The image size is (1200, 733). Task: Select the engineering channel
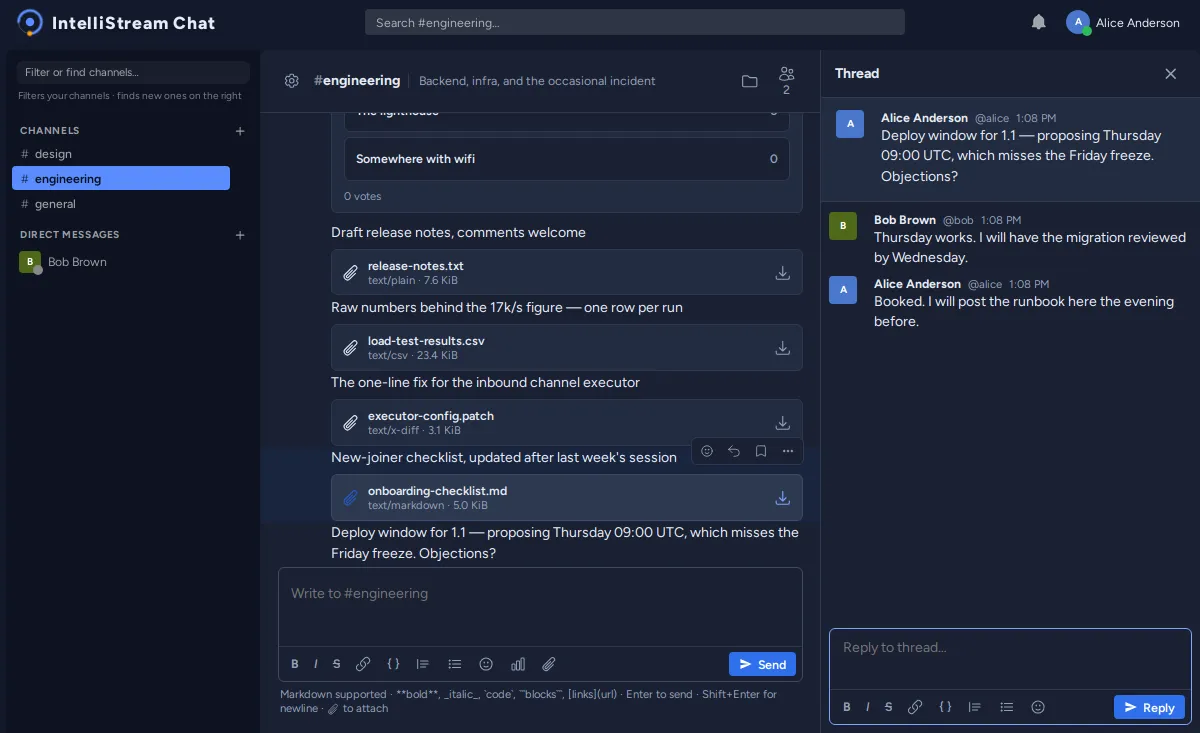(121, 178)
